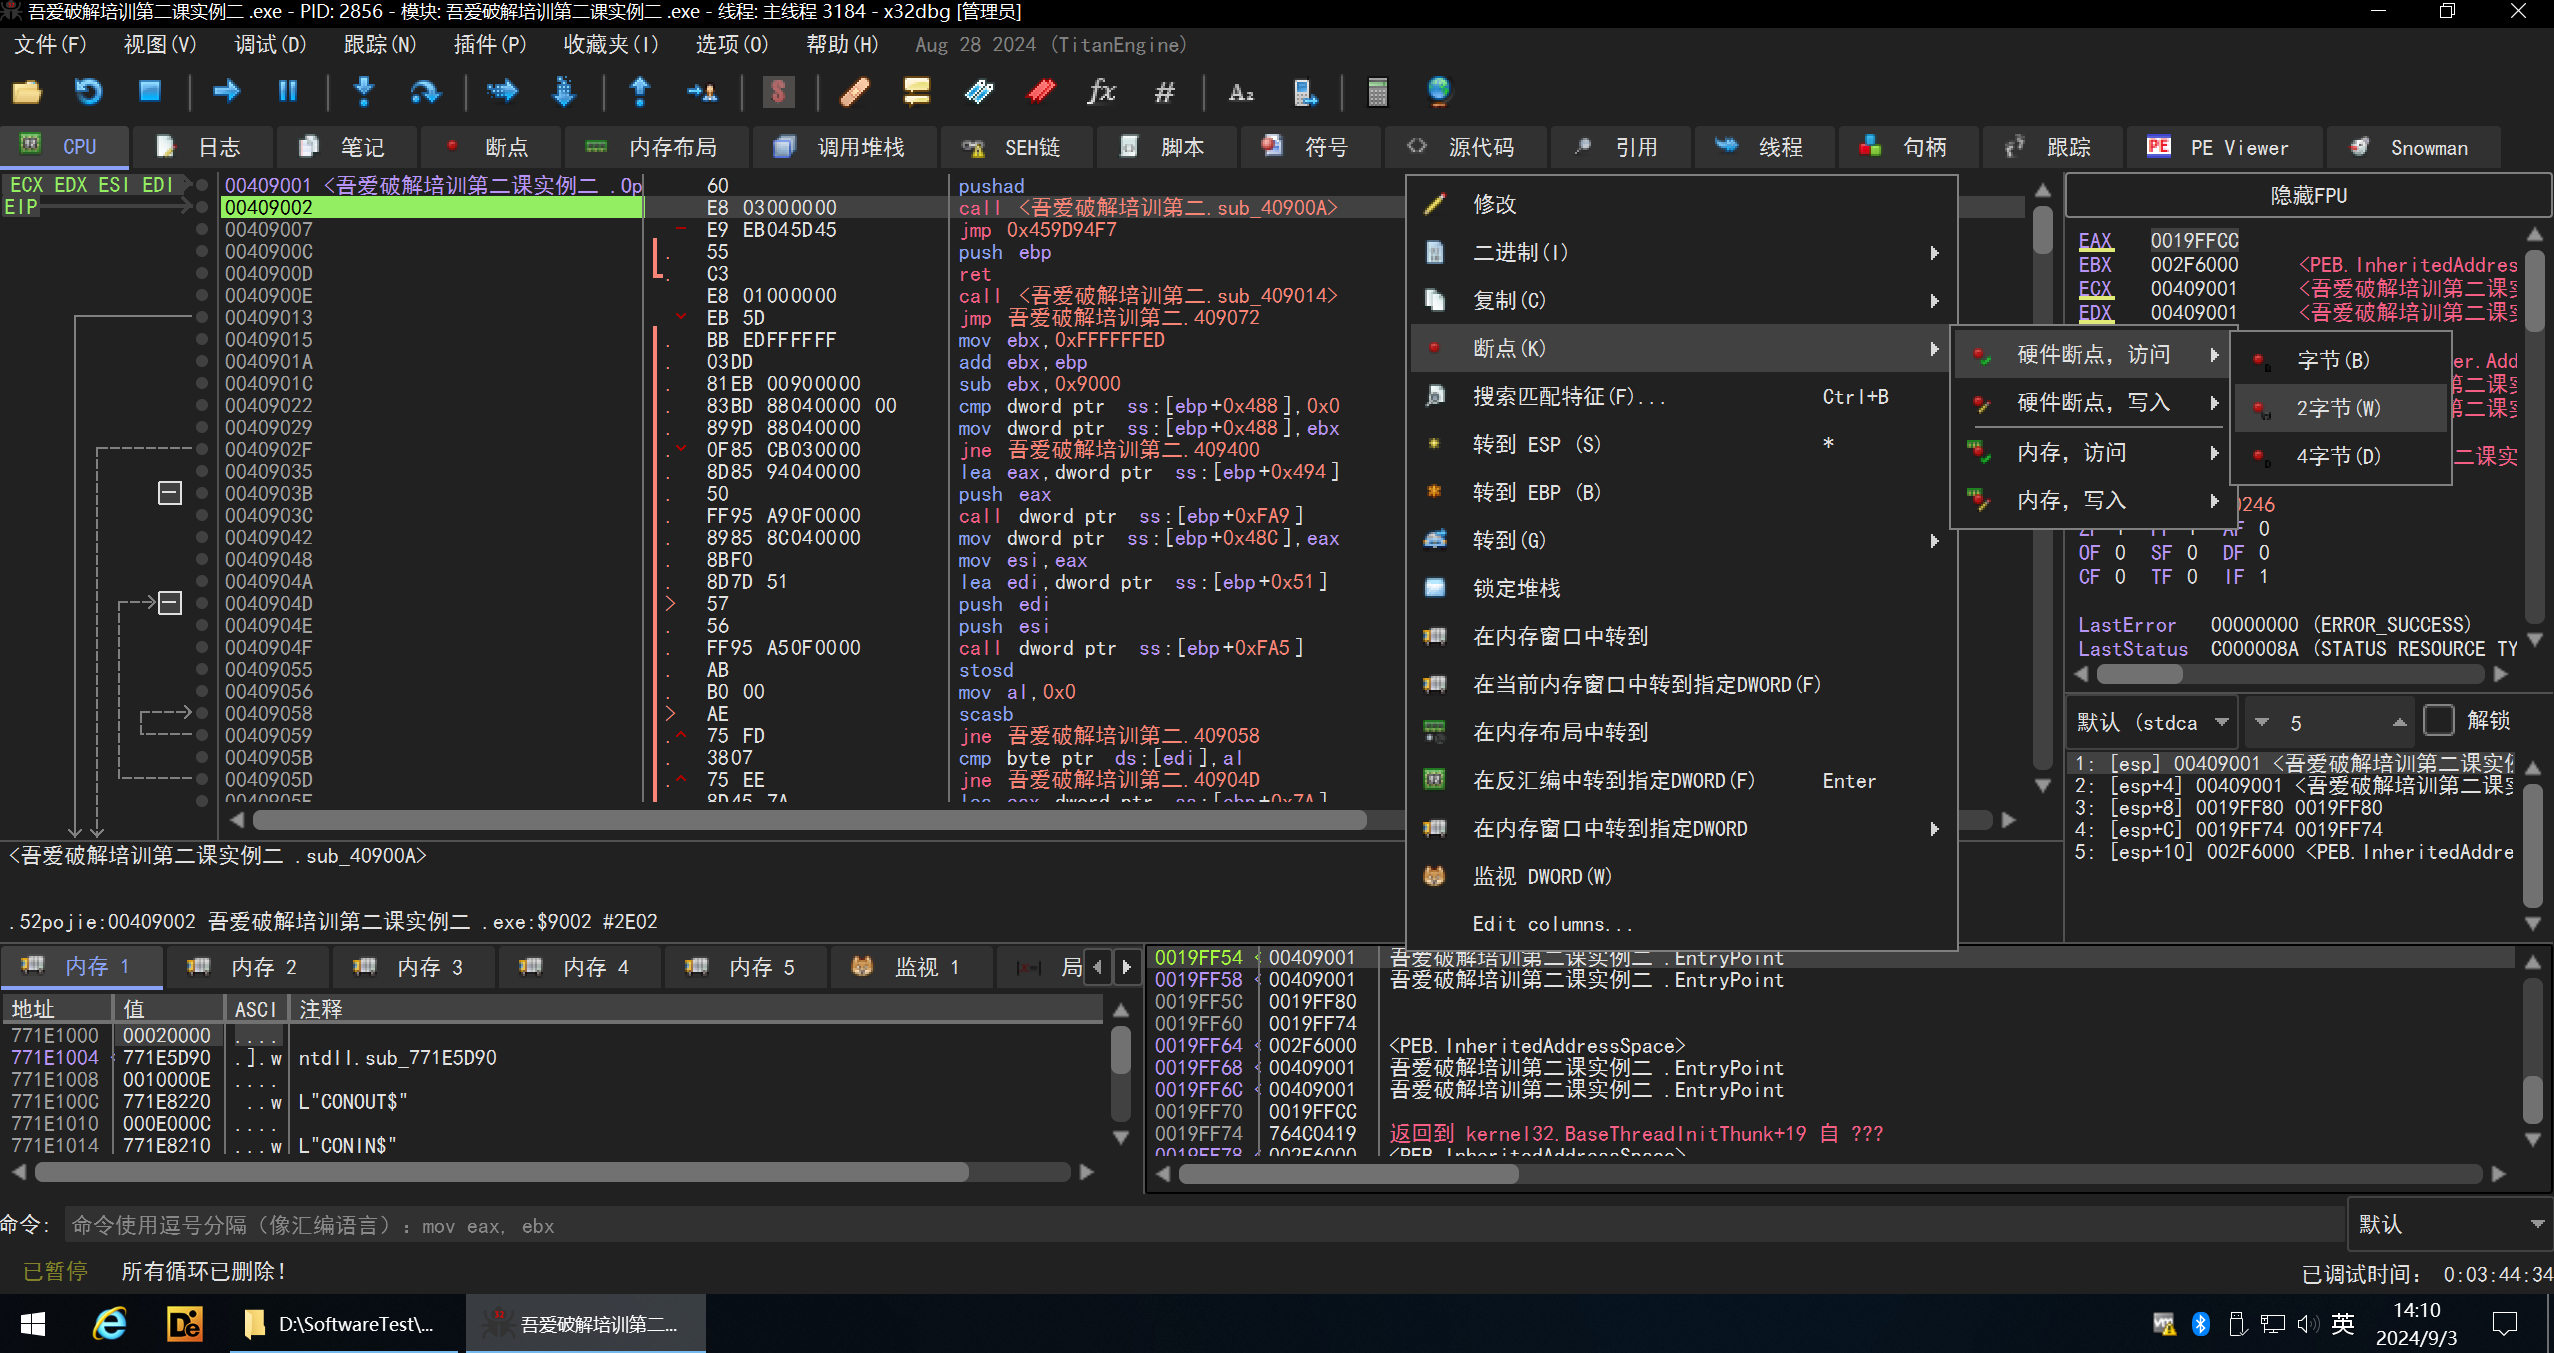Click the tab strip right scroll arrow
The height and width of the screenshot is (1353, 2554).
pyautogui.click(x=1127, y=967)
